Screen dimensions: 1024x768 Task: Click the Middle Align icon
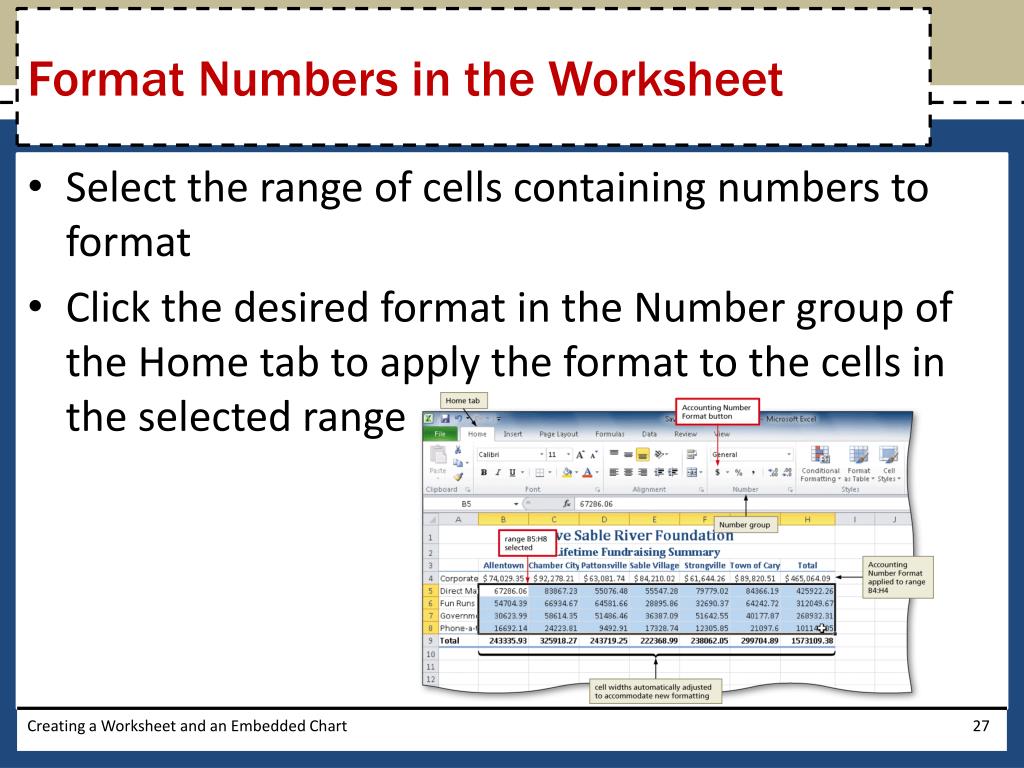(628, 455)
